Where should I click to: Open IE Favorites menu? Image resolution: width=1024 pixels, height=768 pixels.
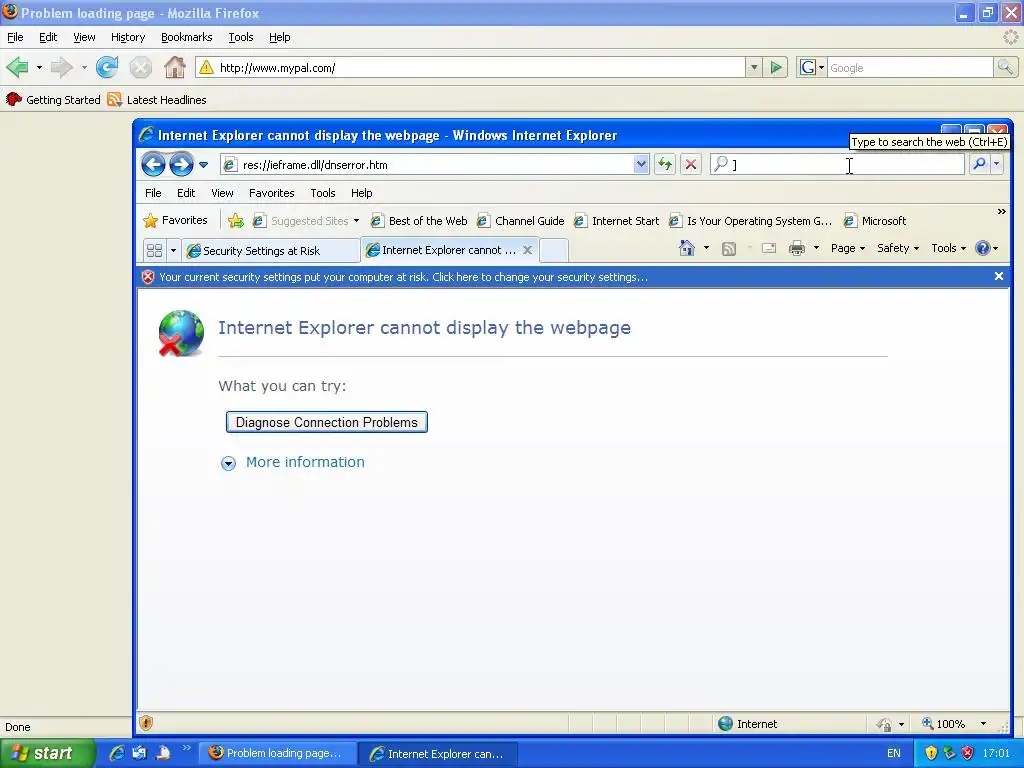click(272, 193)
